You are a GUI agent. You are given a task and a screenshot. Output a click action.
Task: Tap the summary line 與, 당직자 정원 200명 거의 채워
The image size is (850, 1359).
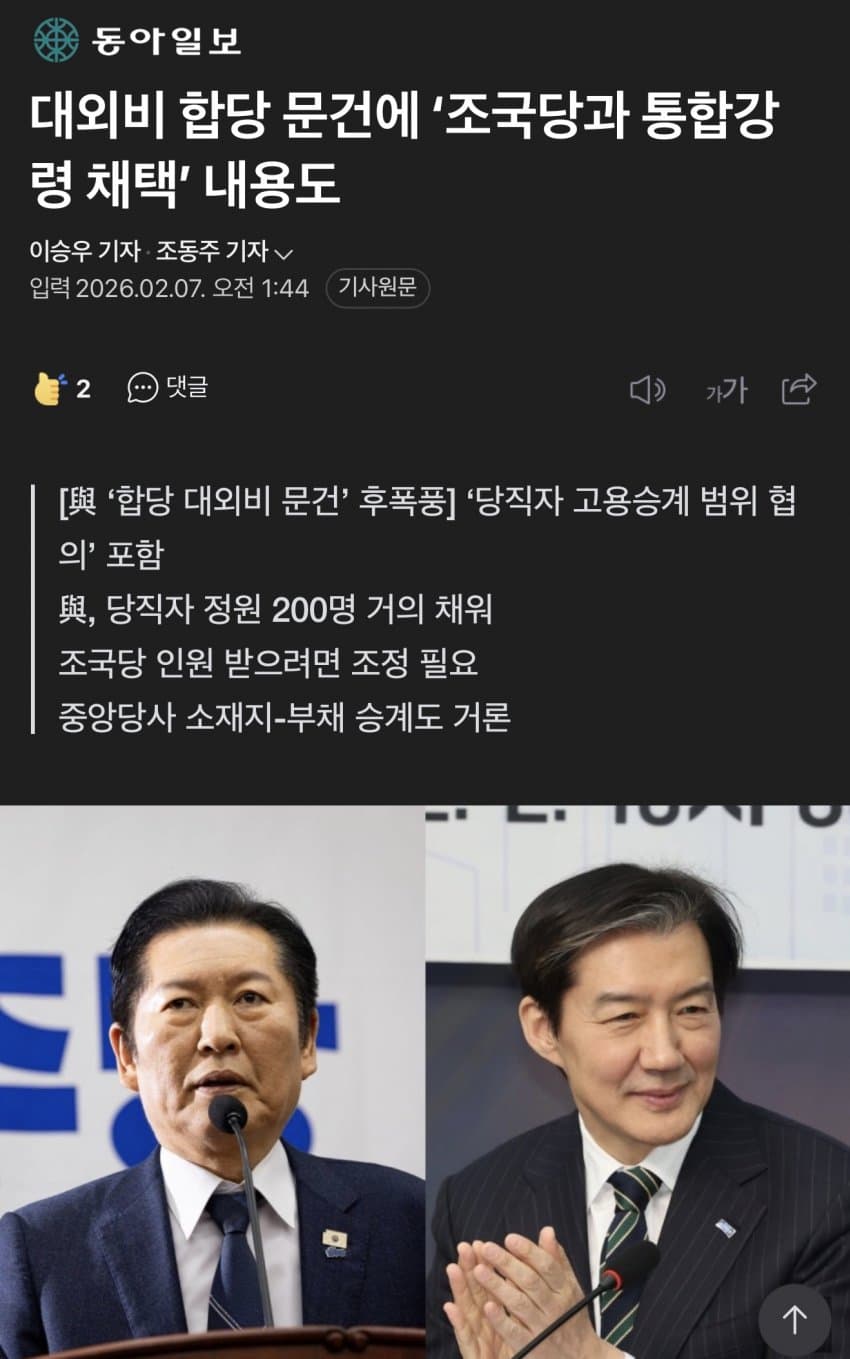click(x=276, y=609)
